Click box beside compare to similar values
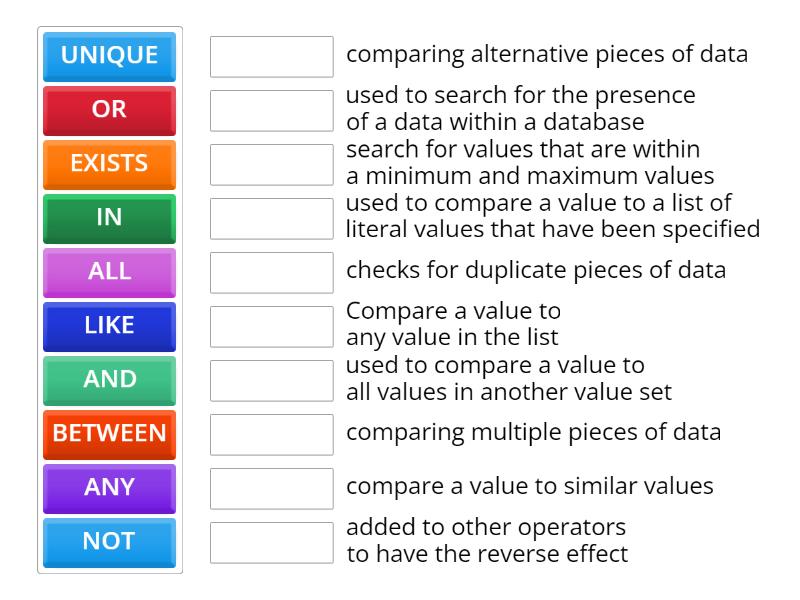This screenshot has height=600, width=800. click(x=272, y=489)
